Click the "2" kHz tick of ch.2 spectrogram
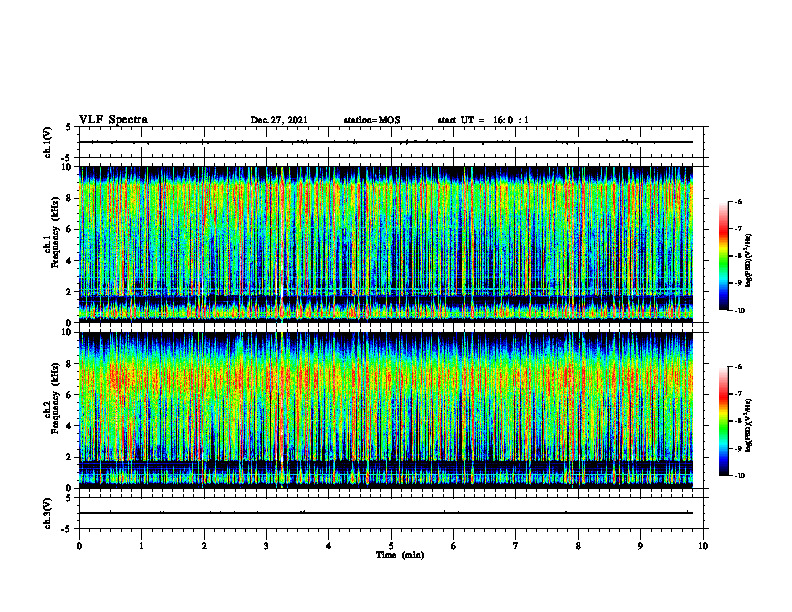The width and height of the screenshot is (792, 612). (x=69, y=457)
